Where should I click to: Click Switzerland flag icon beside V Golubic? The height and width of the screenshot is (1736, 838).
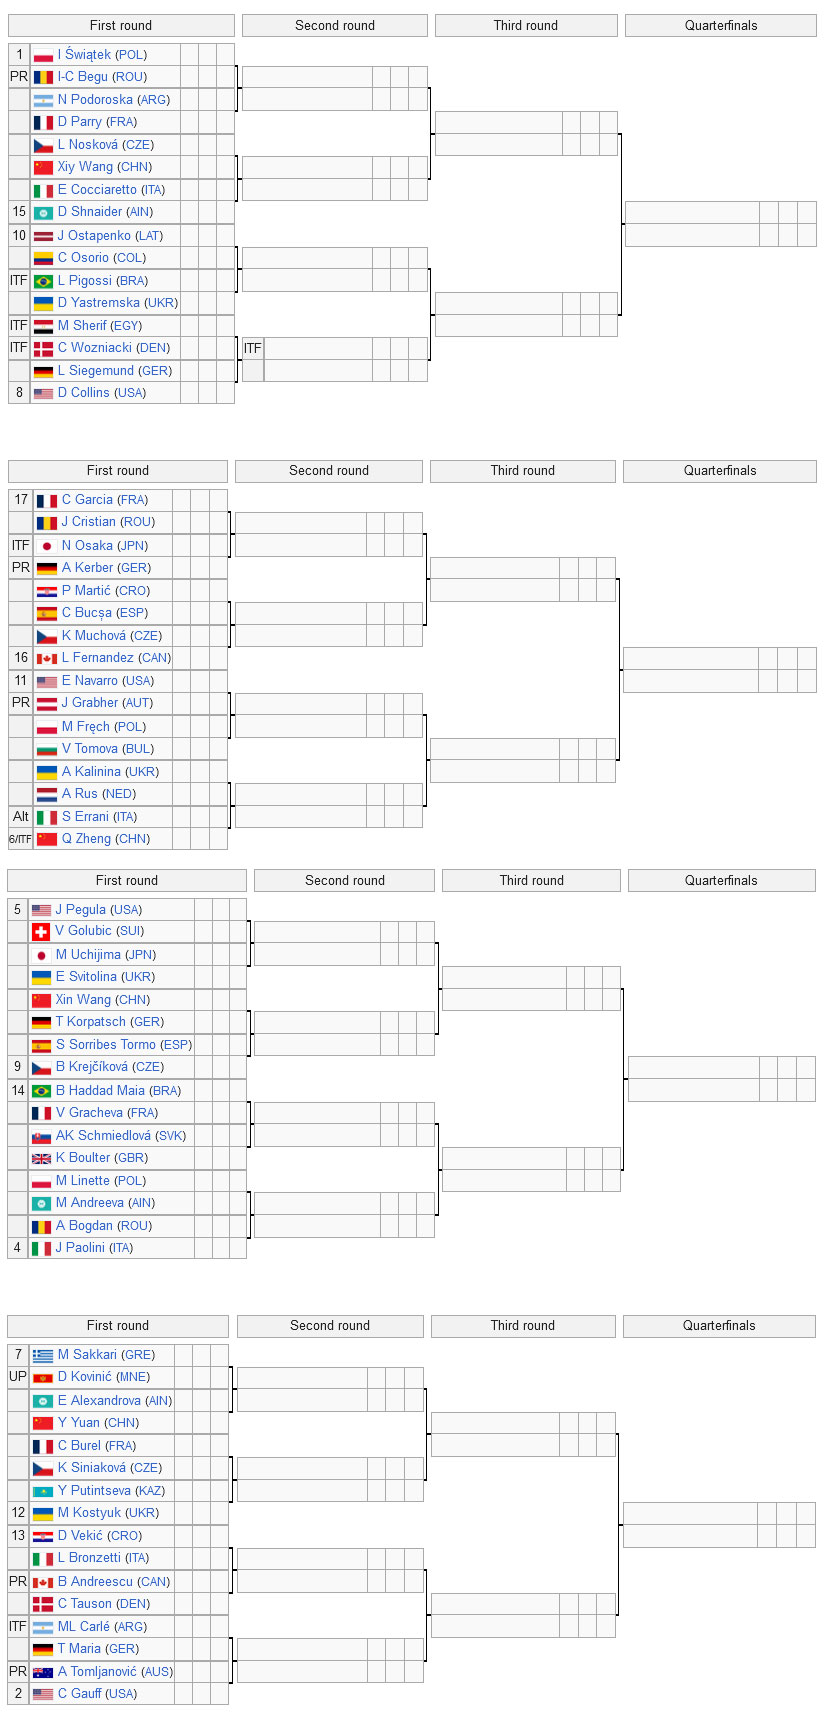point(41,931)
